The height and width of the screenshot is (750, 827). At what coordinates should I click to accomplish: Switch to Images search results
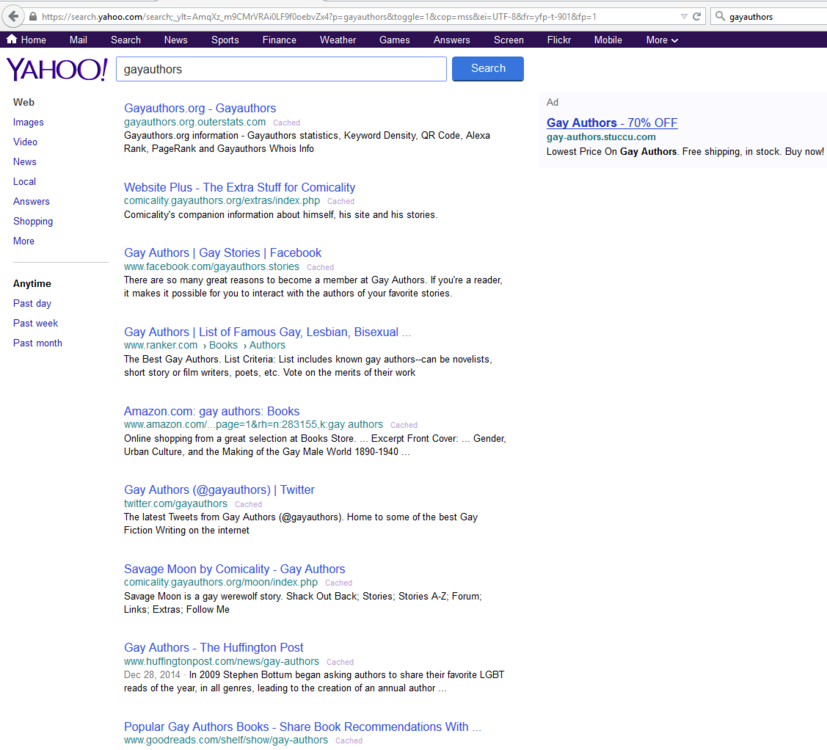point(28,122)
